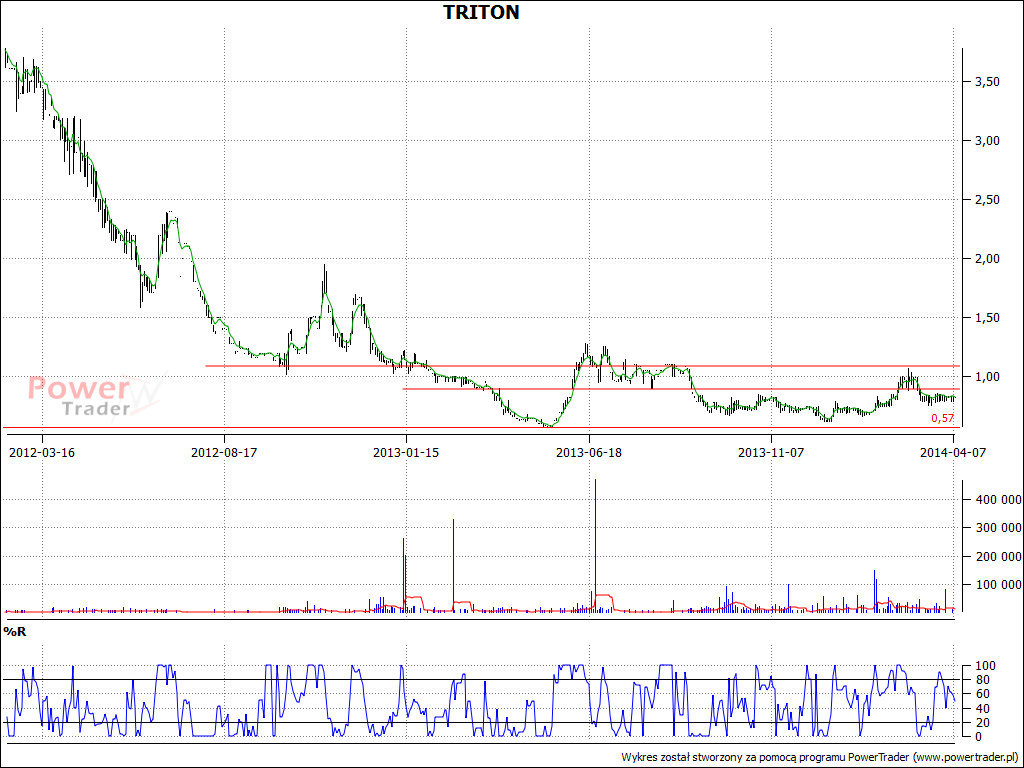Select the 200 000 volume axis label
The image size is (1024, 768).
998,557
